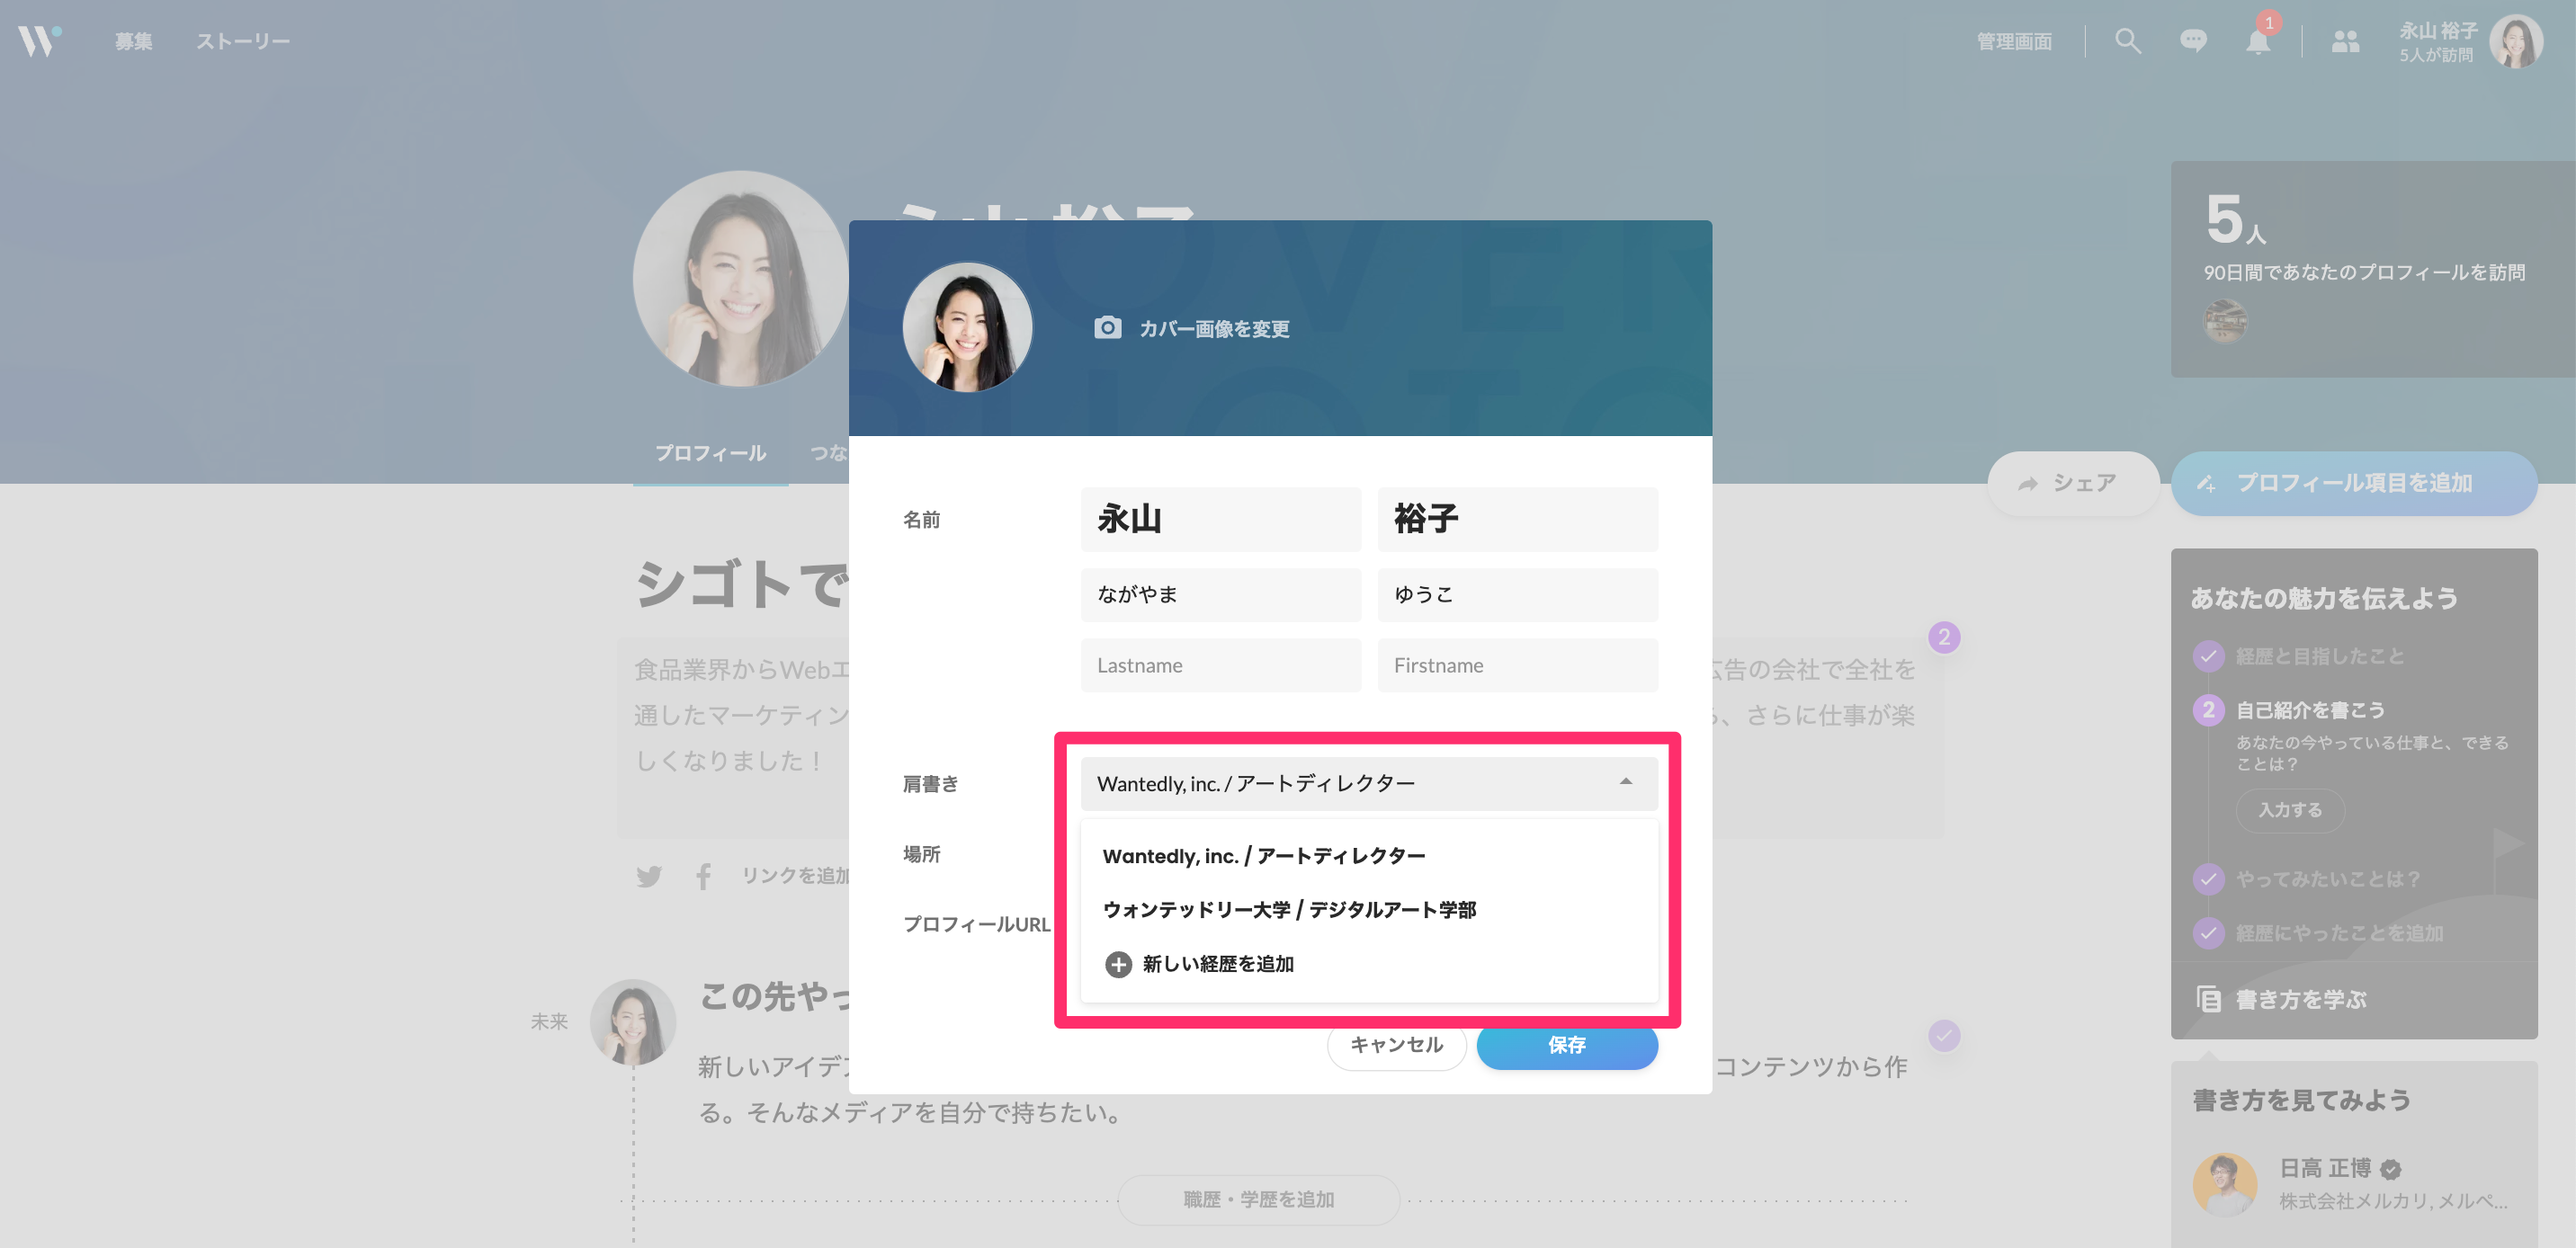2576x1248 pixels.
Task: Click the Lastname input field
Action: 1220,665
